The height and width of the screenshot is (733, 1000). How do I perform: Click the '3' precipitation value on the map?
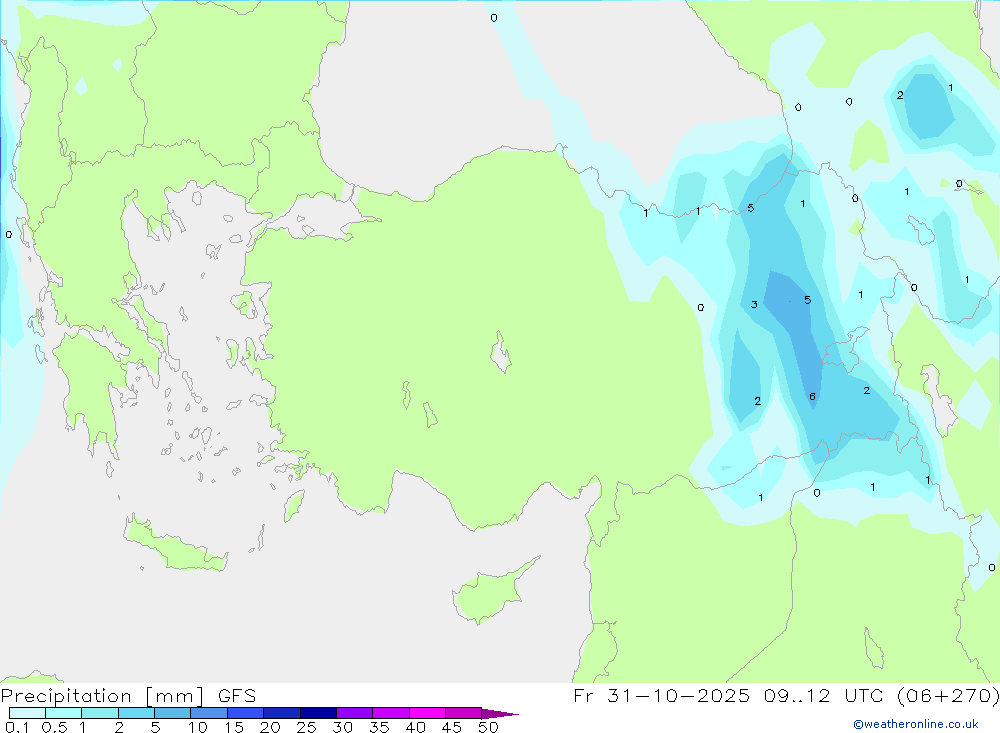754,304
